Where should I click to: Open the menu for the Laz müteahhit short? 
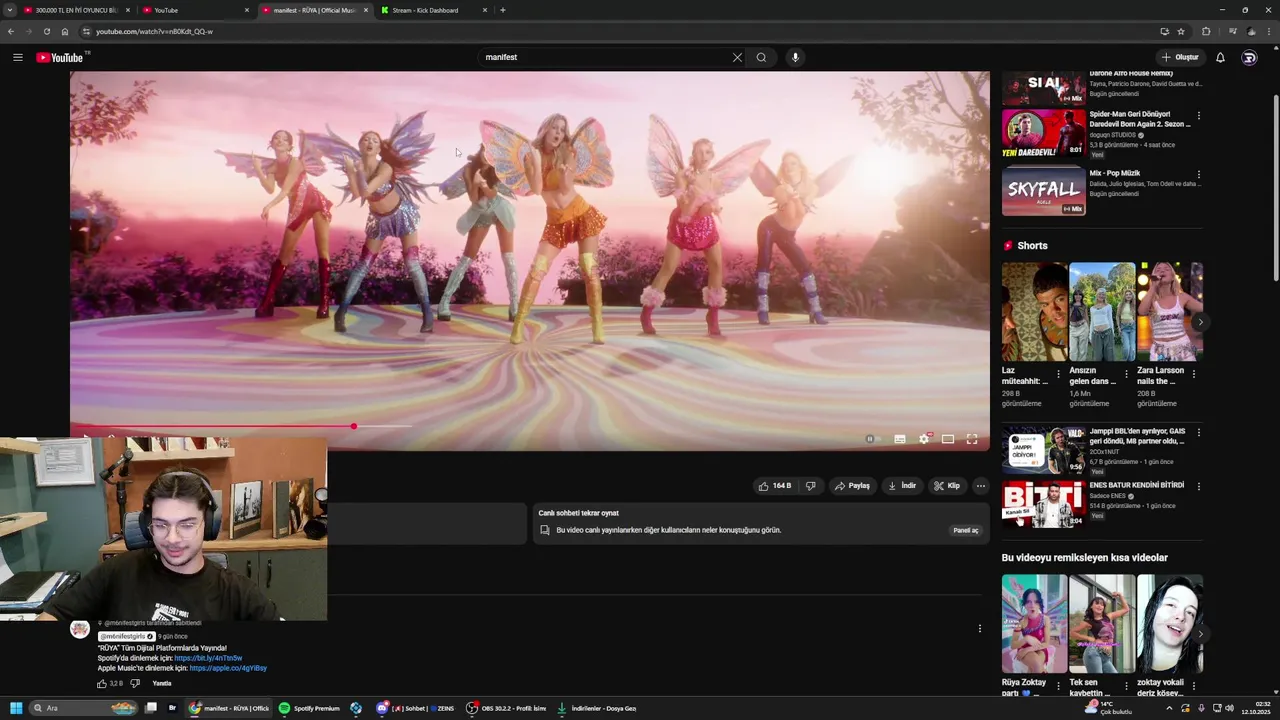click(x=1058, y=374)
